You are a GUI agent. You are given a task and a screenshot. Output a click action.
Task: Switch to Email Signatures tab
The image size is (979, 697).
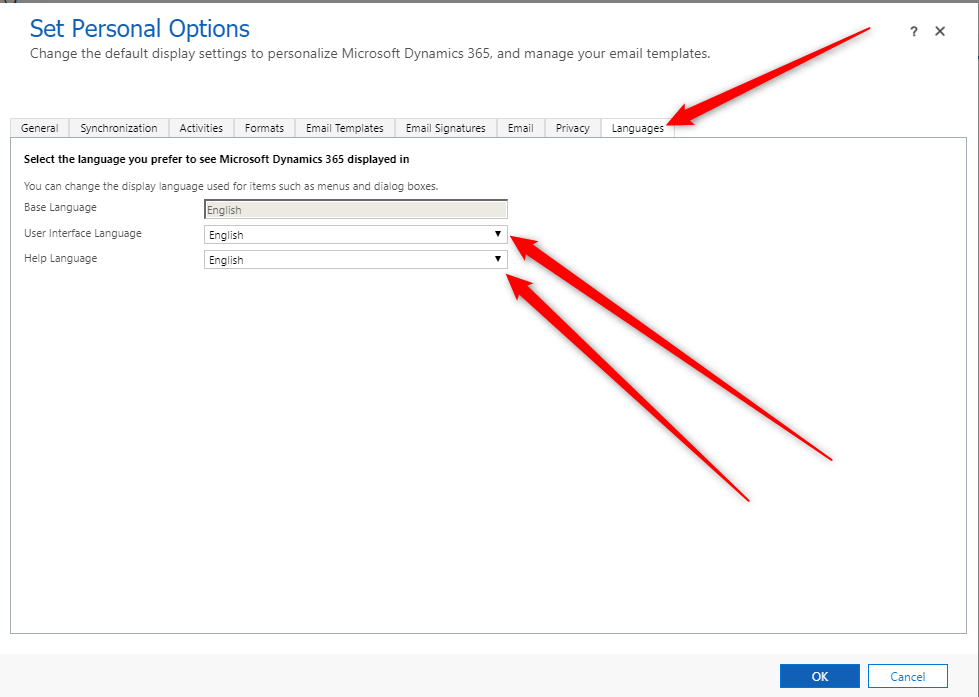[x=445, y=128]
